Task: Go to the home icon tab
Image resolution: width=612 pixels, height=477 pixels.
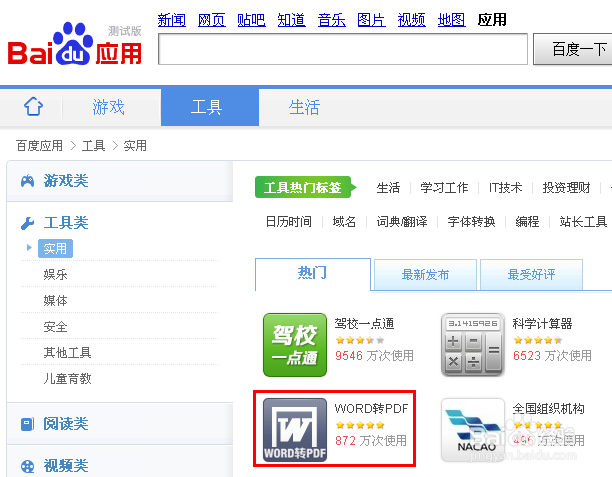Action: pyautogui.click(x=34, y=107)
